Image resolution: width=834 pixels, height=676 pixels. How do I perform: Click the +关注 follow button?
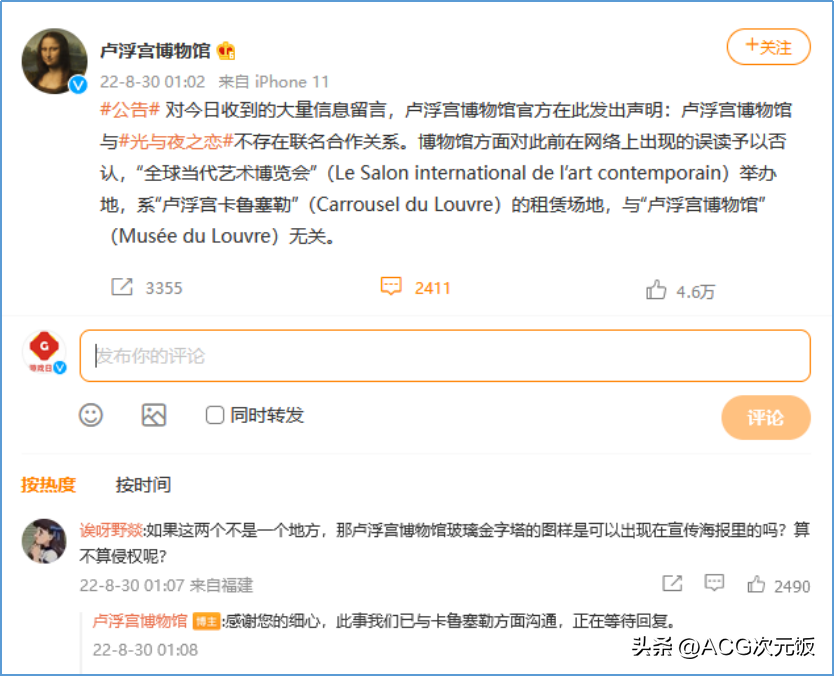pos(769,47)
